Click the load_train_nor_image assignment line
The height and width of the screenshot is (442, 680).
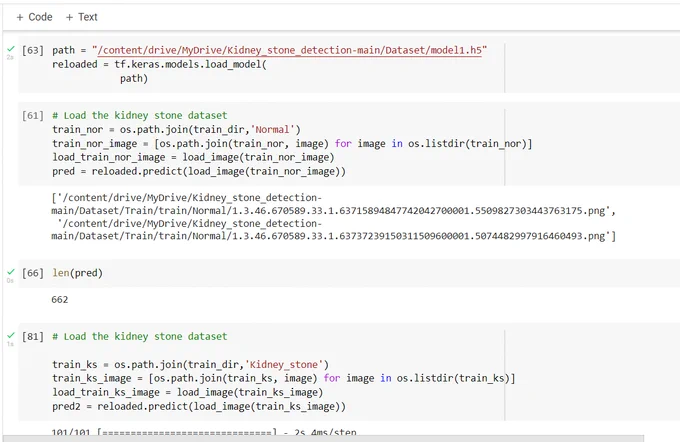pyautogui.click(x=193, y=157)
